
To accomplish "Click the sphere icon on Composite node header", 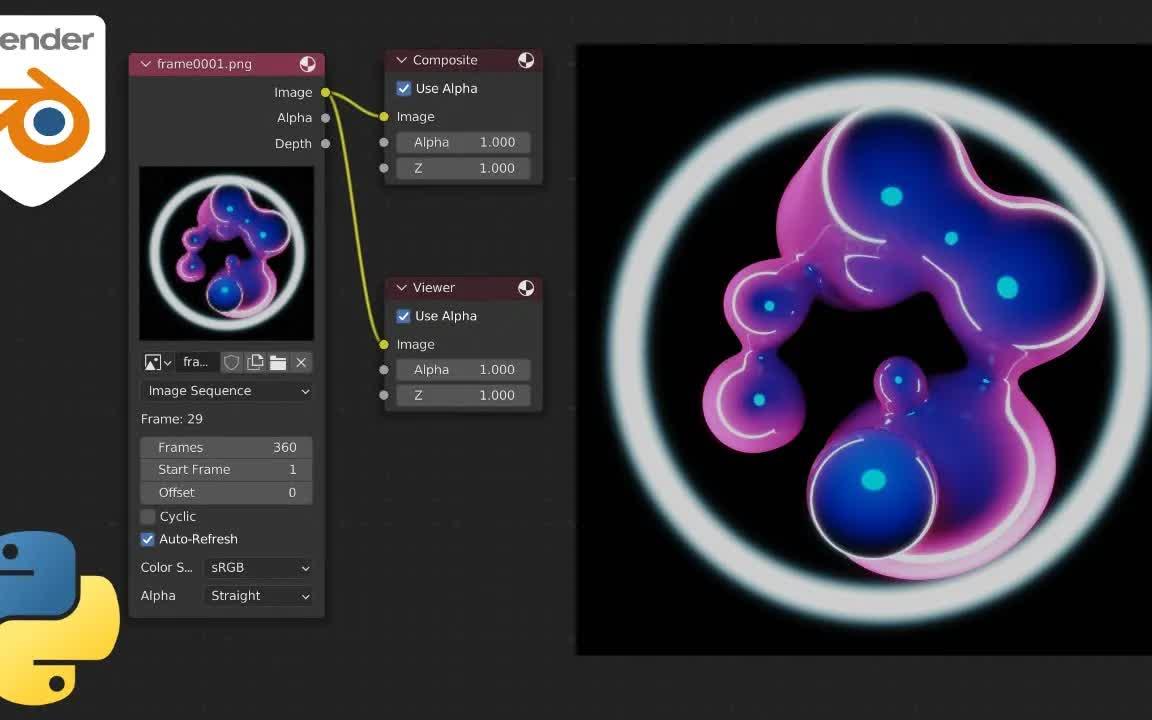I will (526, 59).
